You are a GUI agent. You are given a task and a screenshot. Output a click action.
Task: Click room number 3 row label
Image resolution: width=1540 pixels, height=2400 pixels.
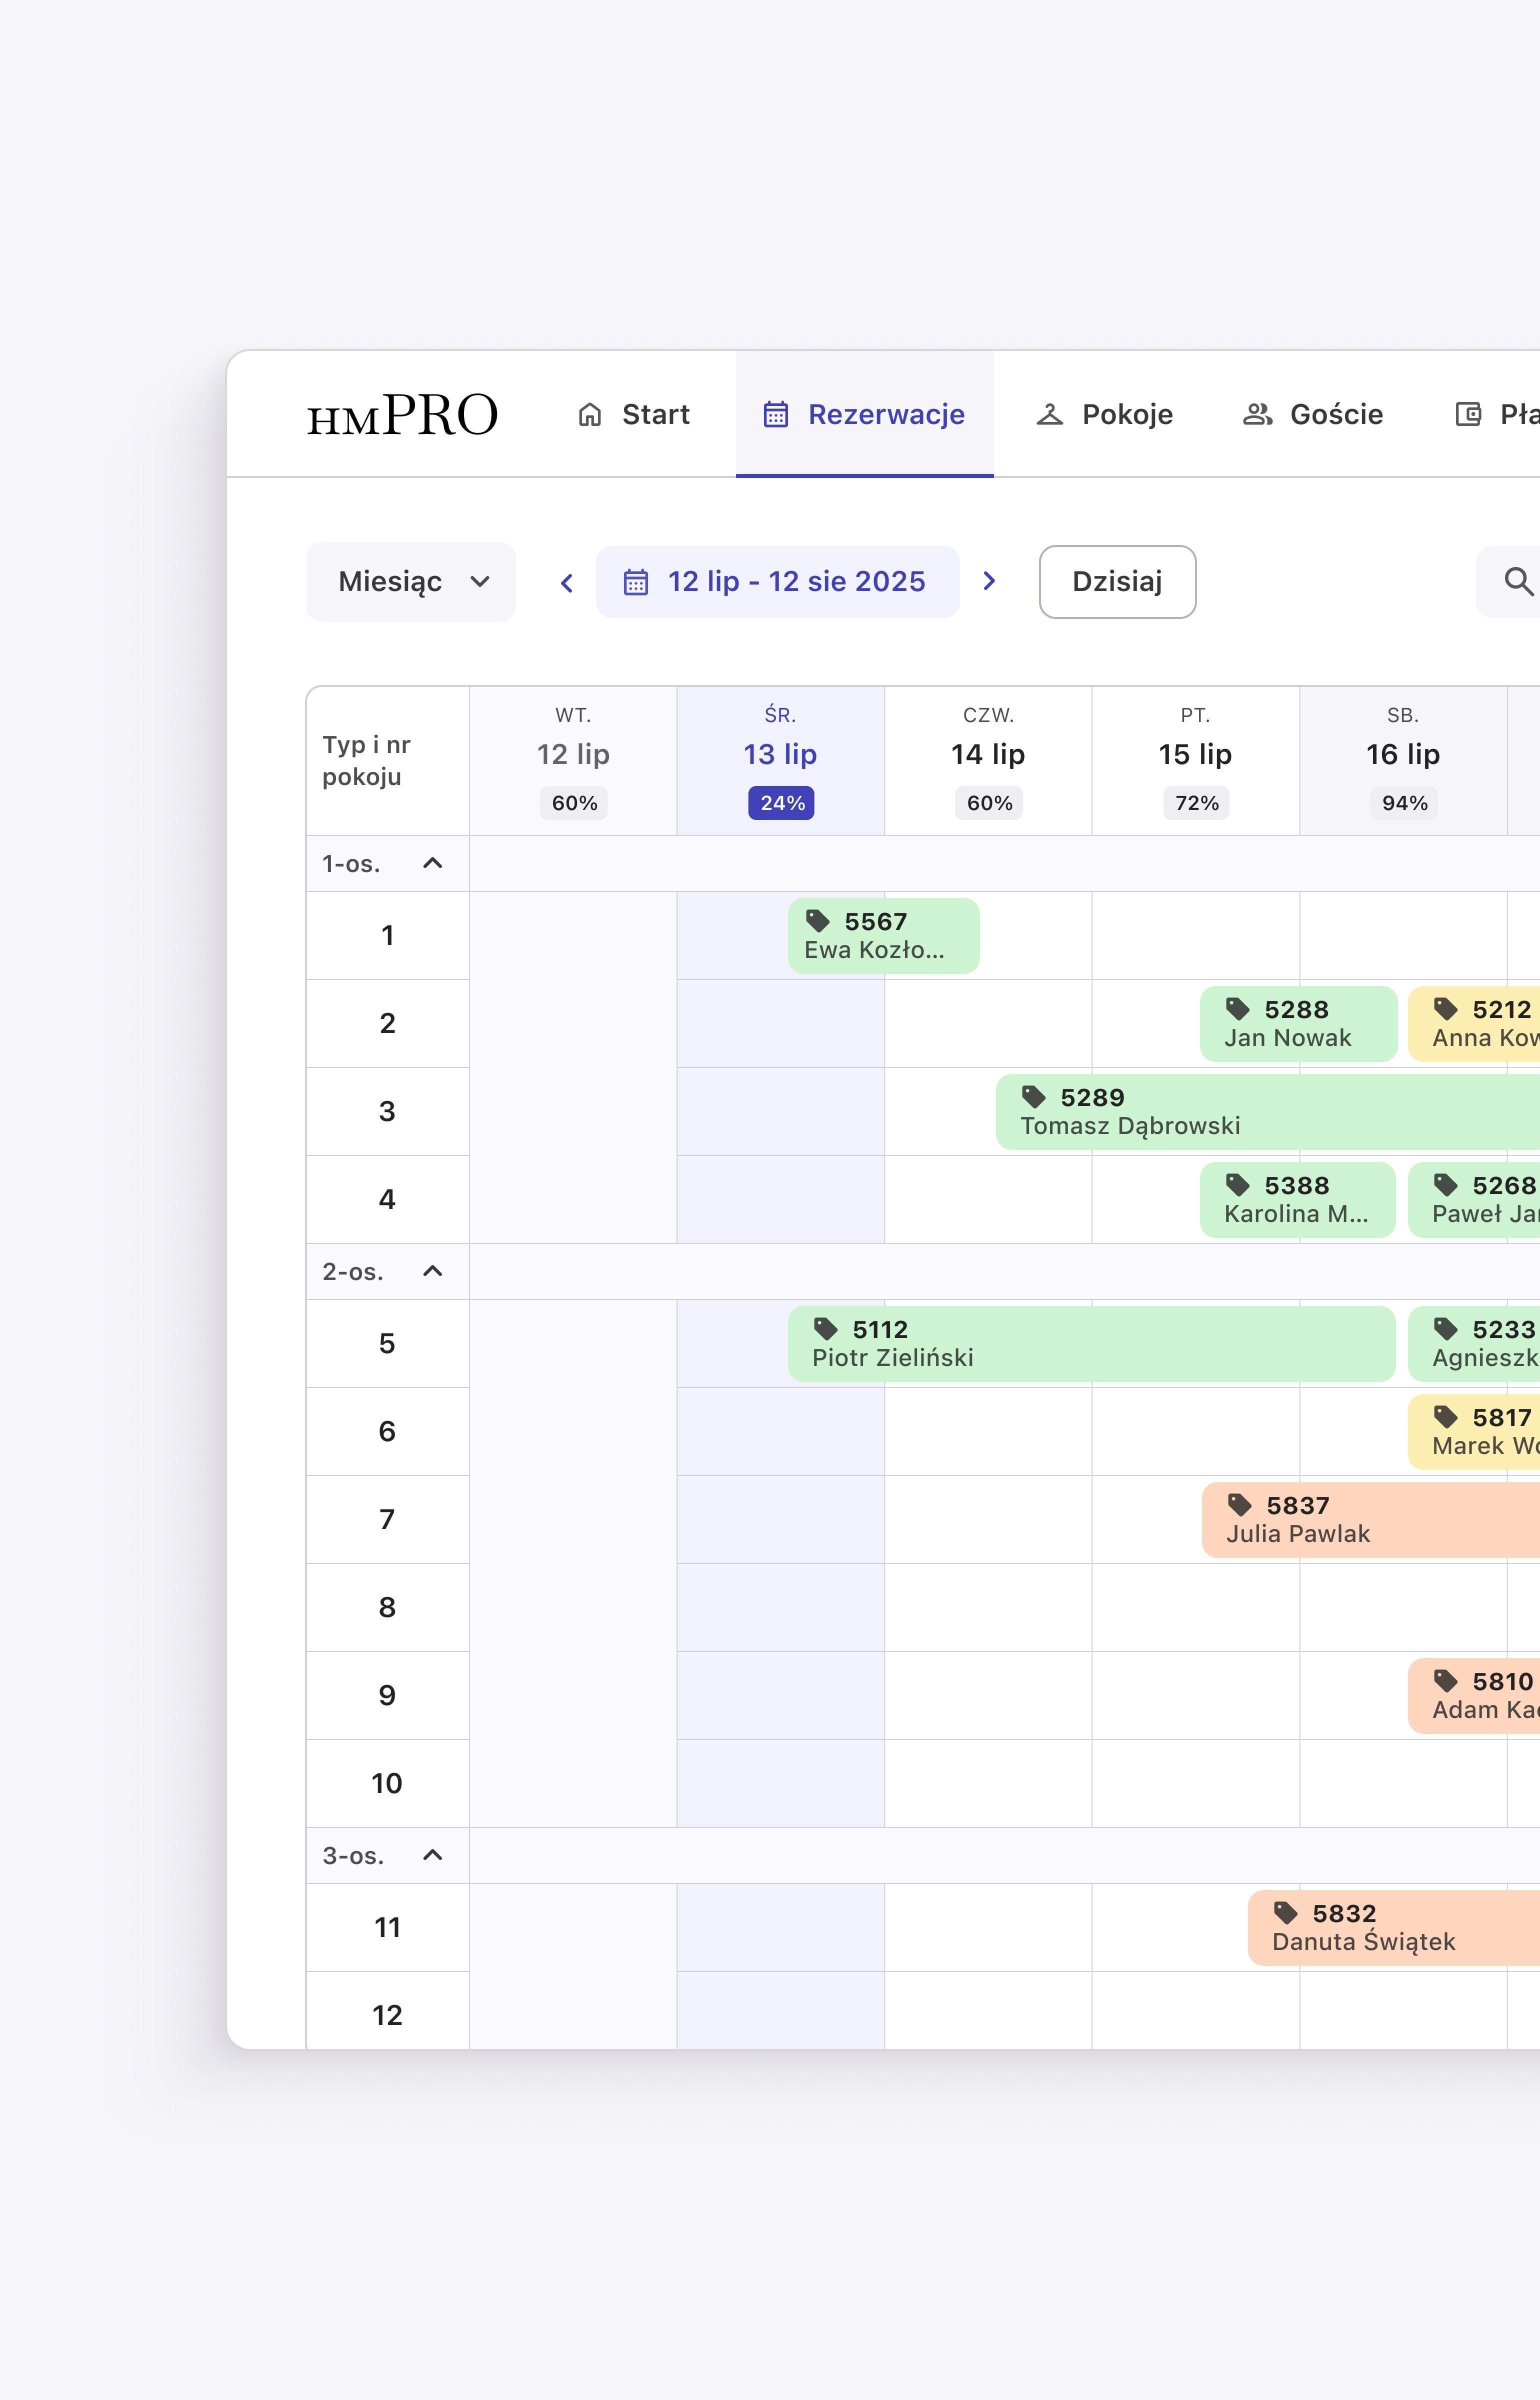coord(388,1112)
